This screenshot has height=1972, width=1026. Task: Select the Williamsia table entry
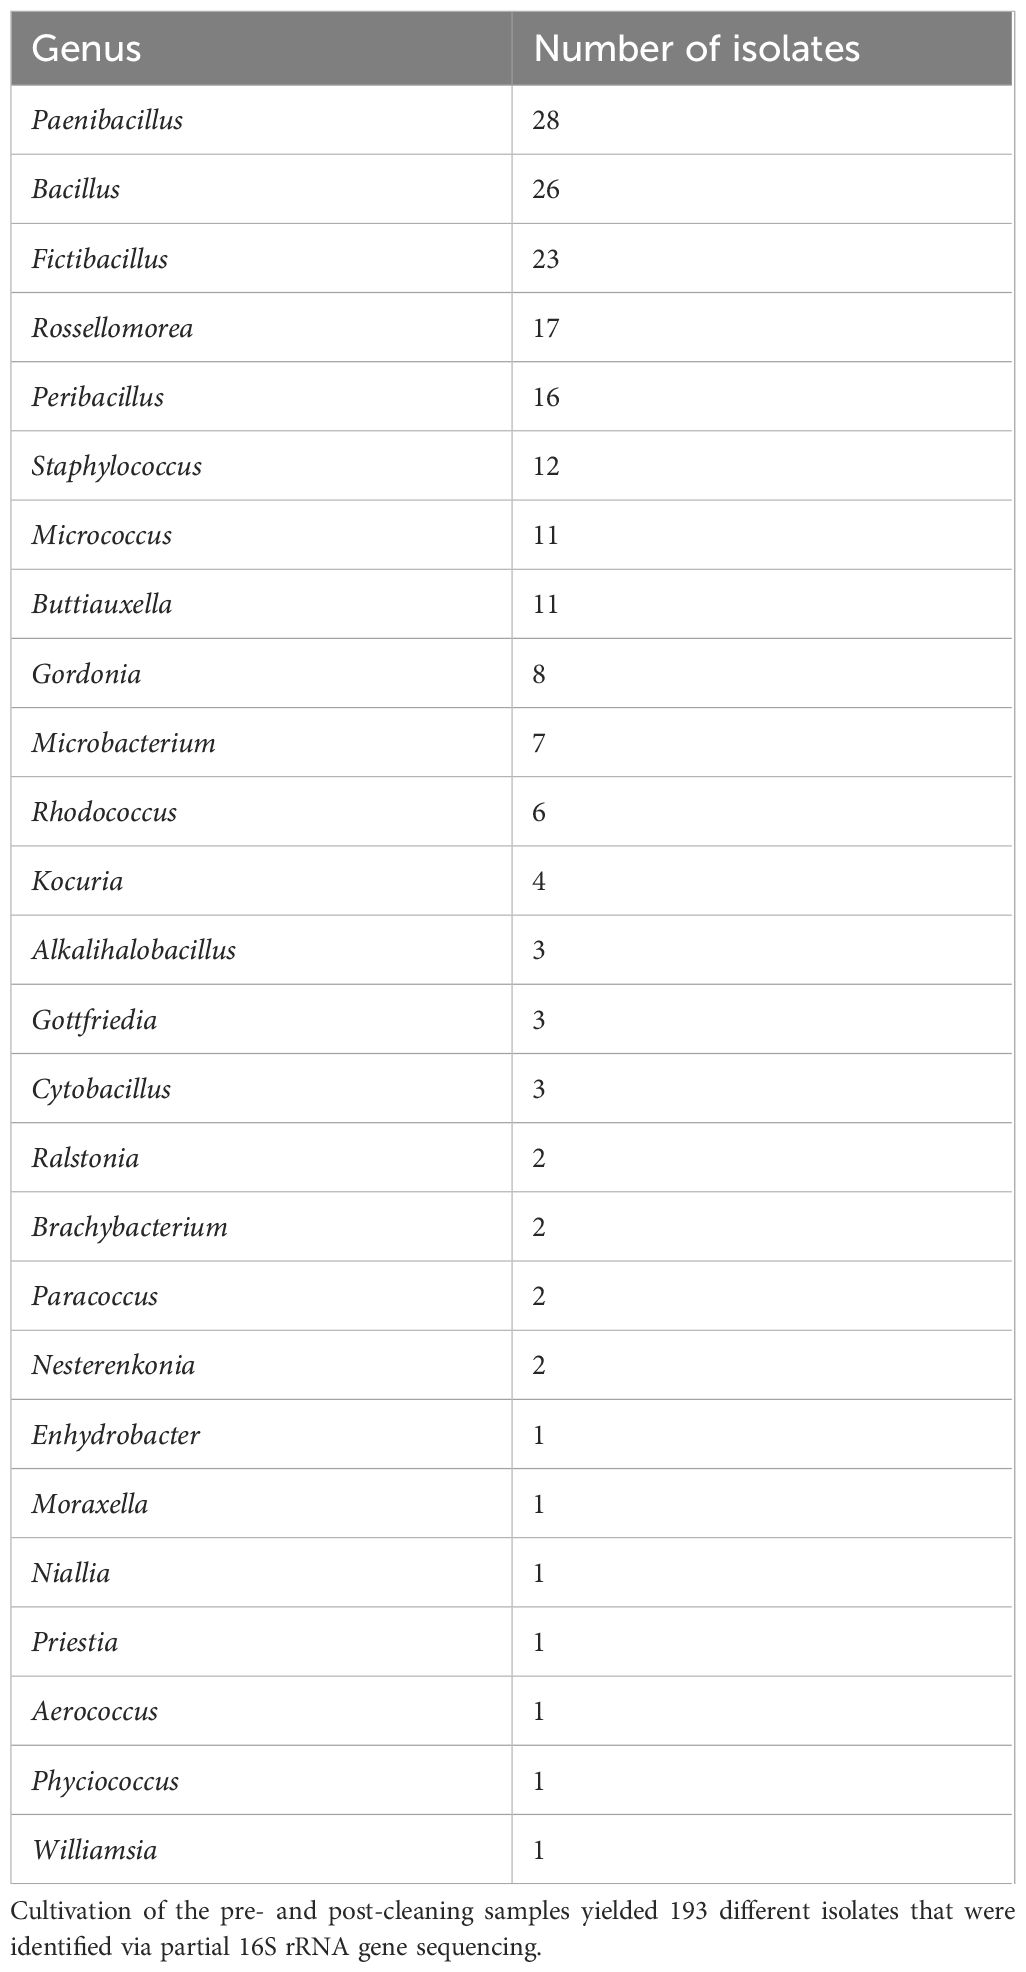coord(94,1850)
